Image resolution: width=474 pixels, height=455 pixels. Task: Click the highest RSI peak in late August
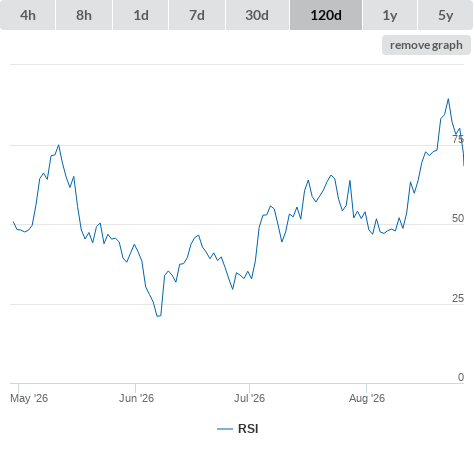tap(448, 99)
